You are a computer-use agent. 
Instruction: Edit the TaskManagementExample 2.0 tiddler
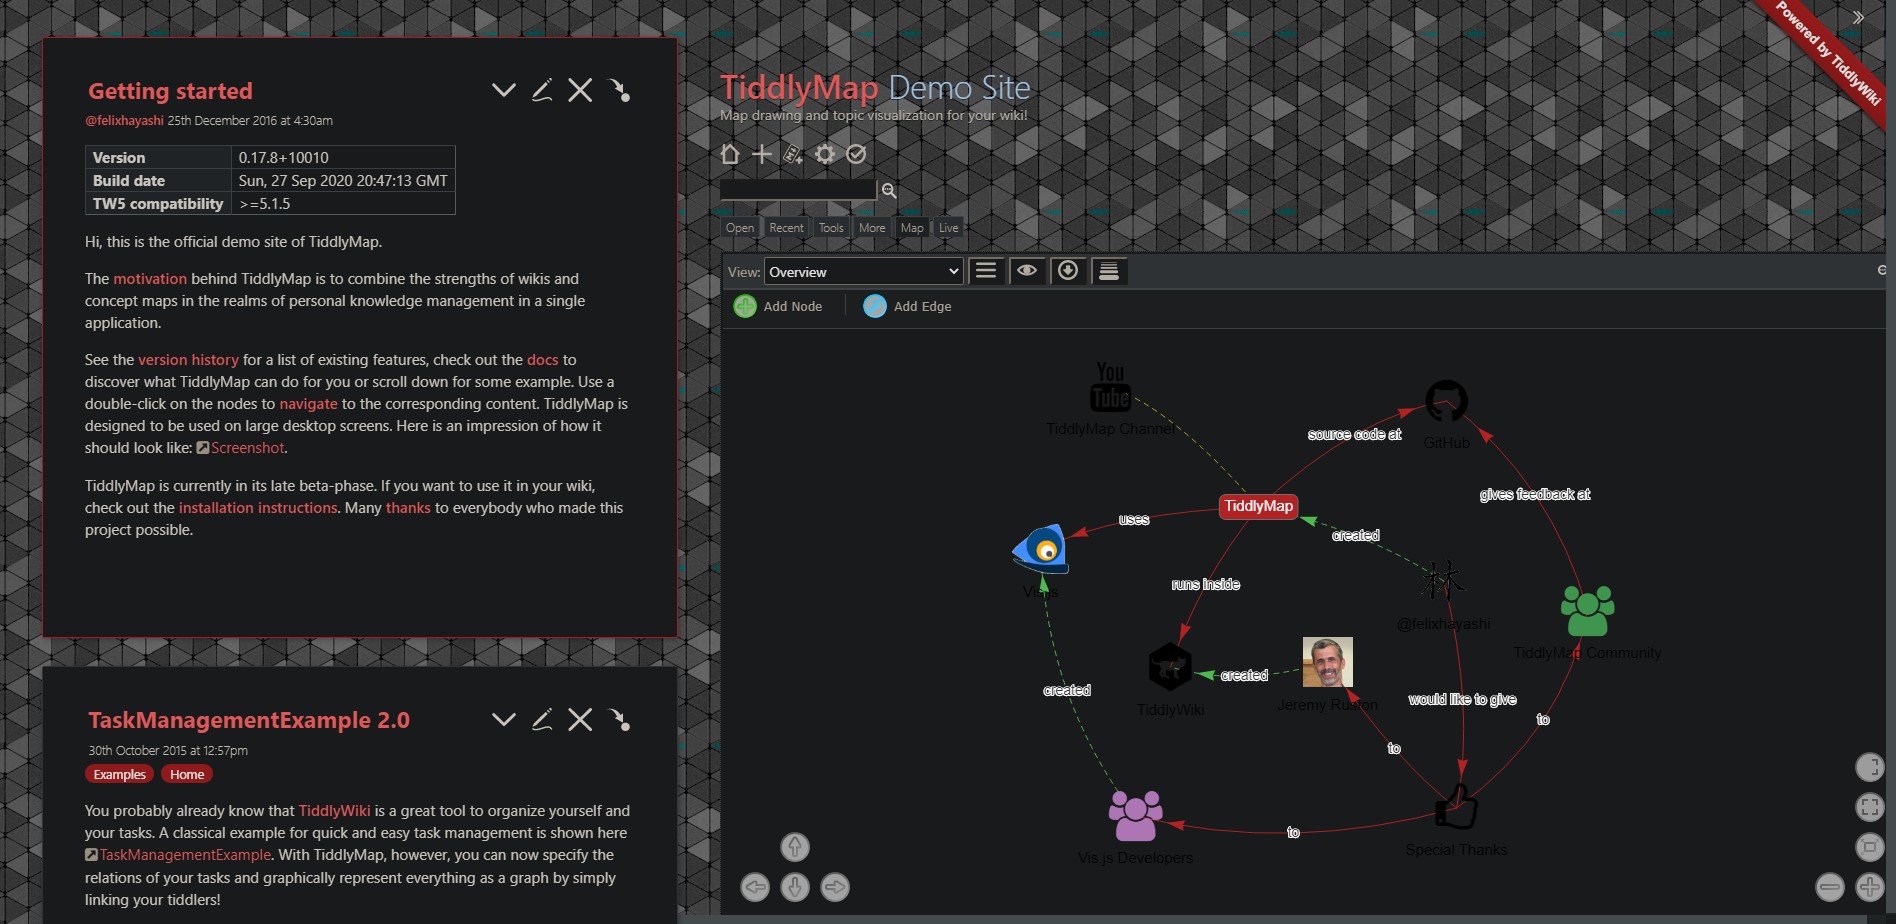[x=542, y=719]
